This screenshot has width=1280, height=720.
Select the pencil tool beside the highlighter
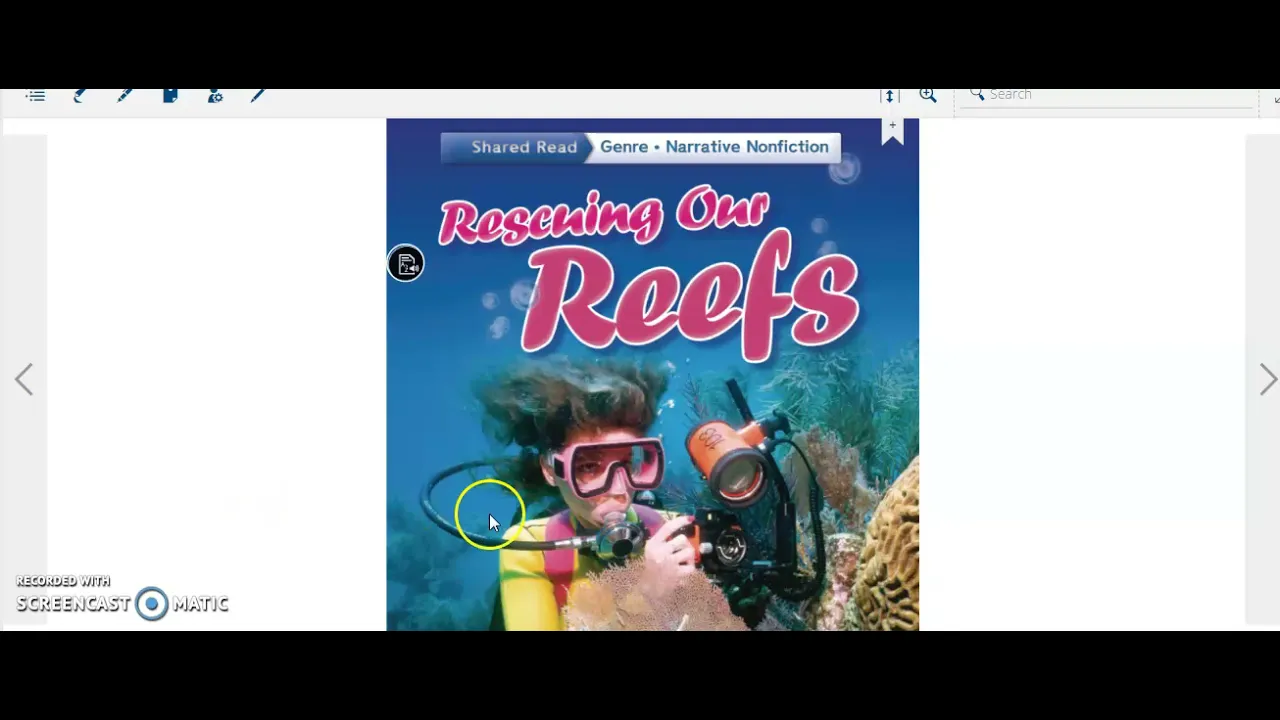125,96
